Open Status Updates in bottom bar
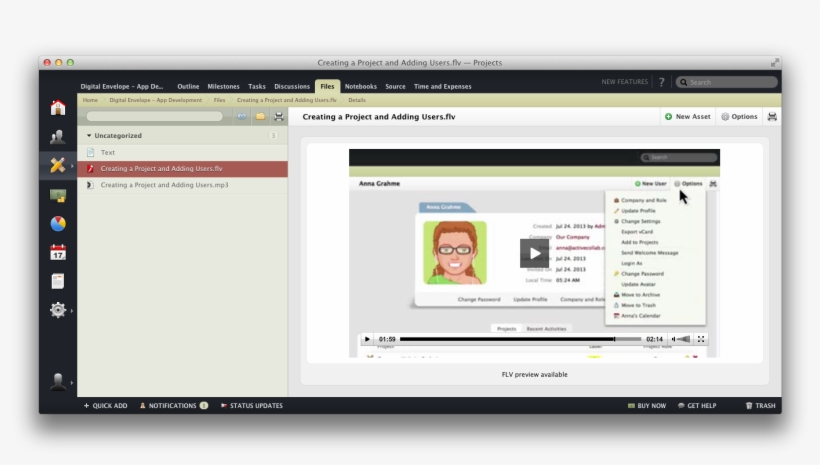 pos(252,405)
